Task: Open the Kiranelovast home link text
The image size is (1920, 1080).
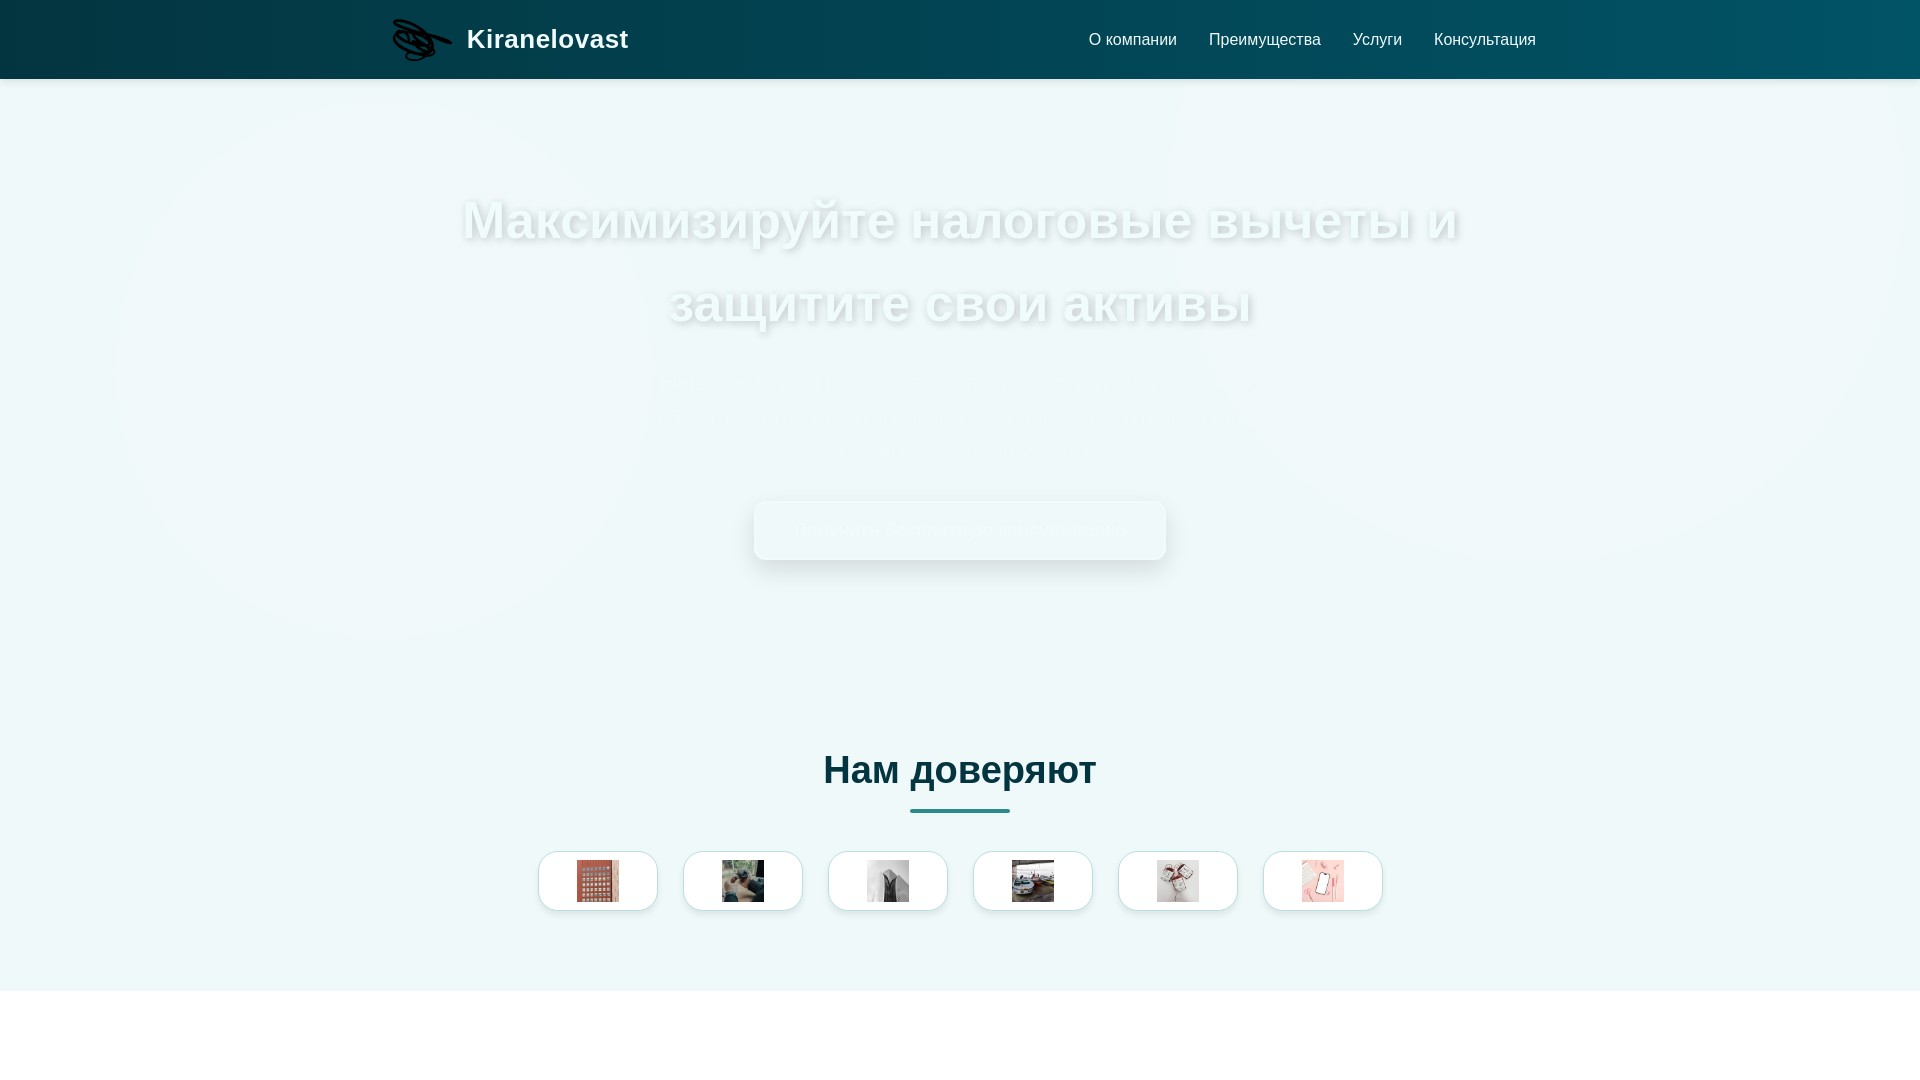Action: pyautogui.click(x=547, y=39)
